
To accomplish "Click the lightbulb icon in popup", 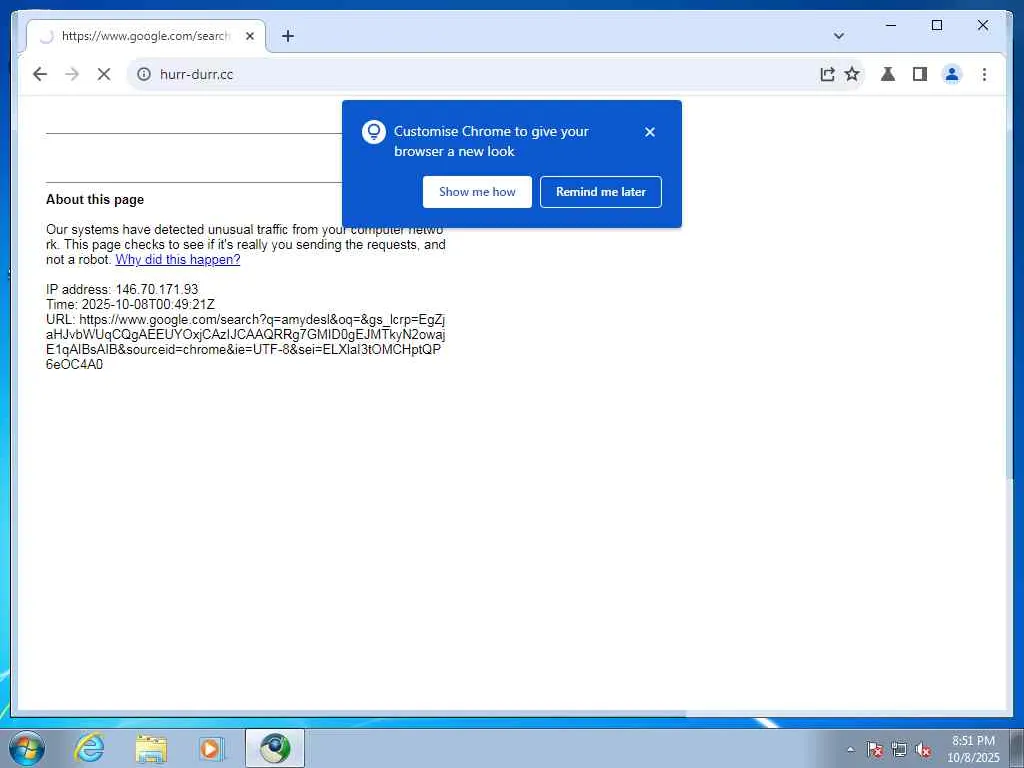I will click(x=374, y=132).
